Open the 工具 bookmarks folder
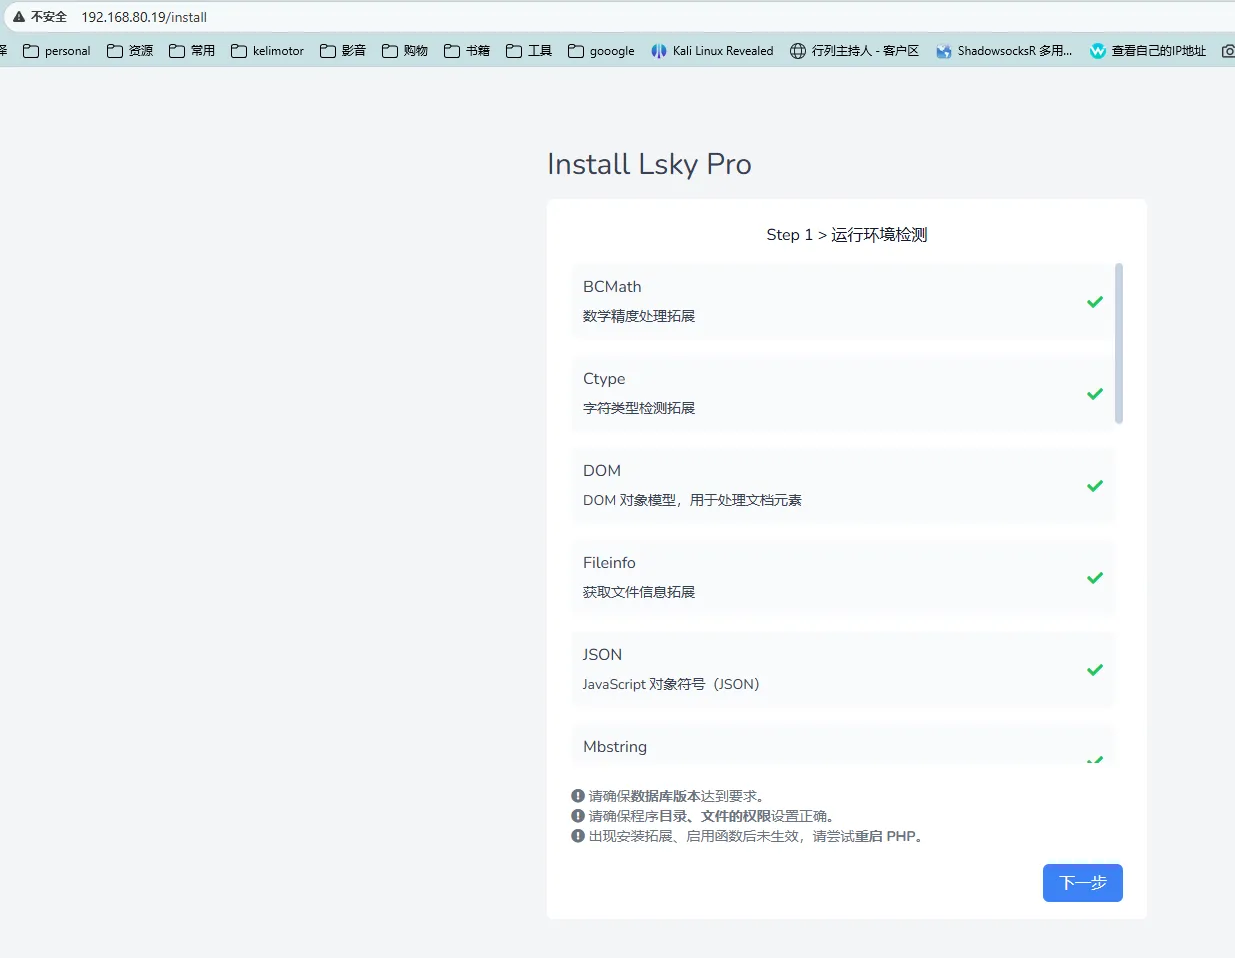1235x958 pixels. click(x=529, y=51)
